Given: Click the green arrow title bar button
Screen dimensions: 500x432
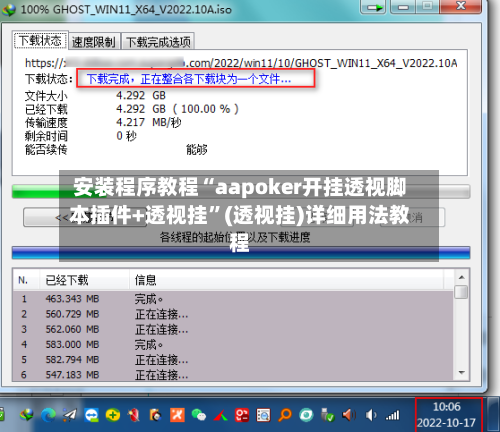Looking at the screenshot, I should (x=374, y=7).
